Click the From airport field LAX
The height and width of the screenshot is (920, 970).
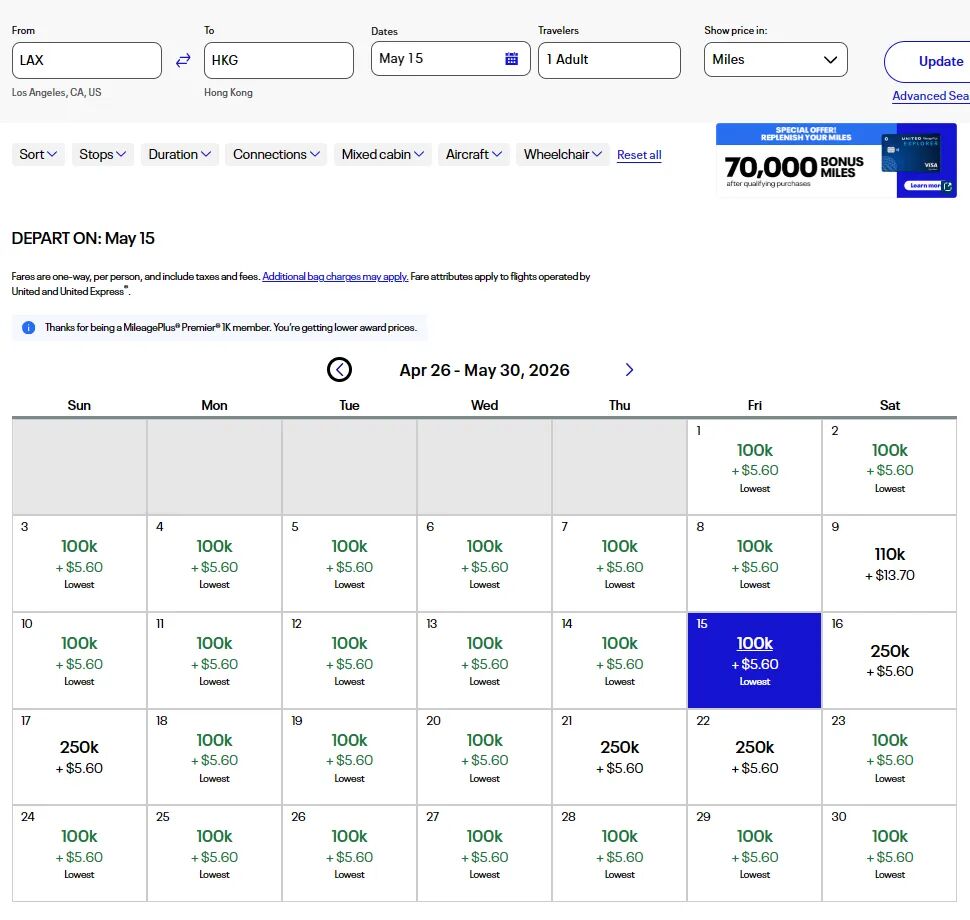coord(86,60)
